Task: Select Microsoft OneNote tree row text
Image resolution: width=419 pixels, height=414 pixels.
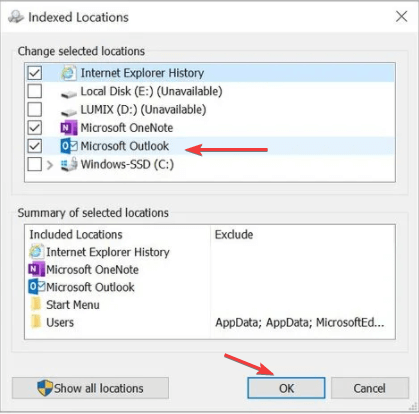Action: click(127, 128)
